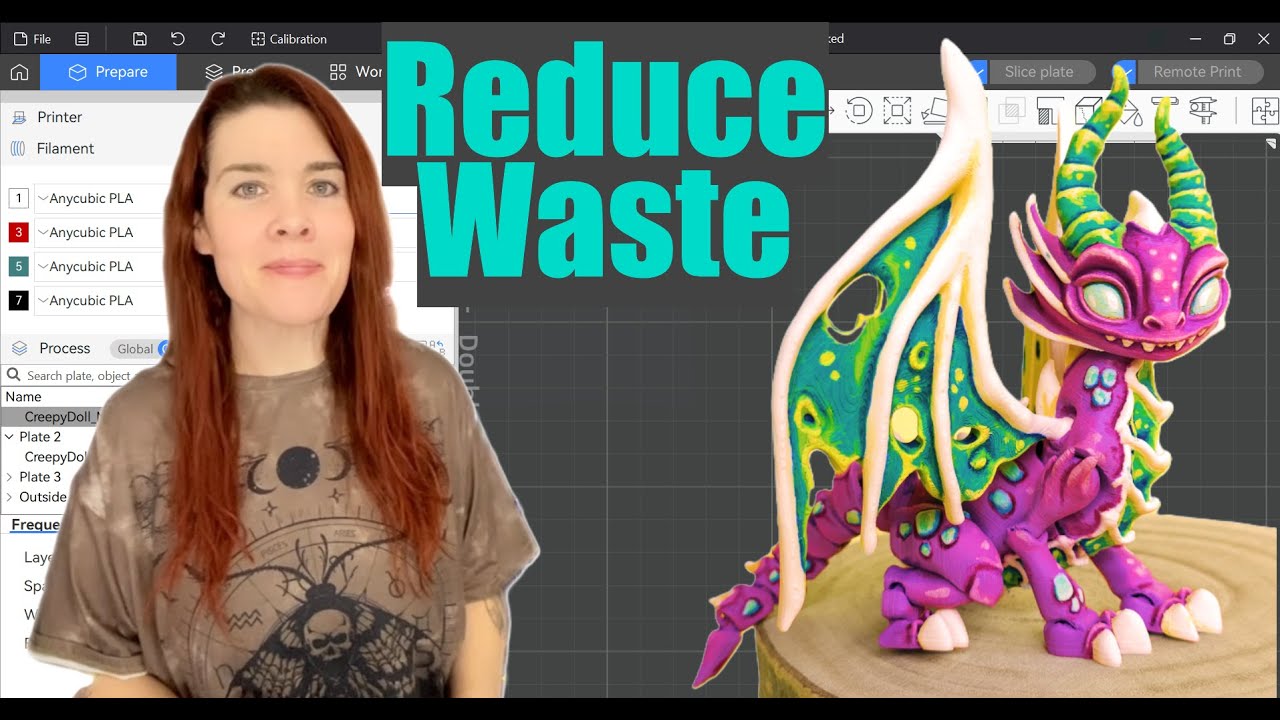
Task: Open the Calibration menu
Action: [x=289, y=39]
